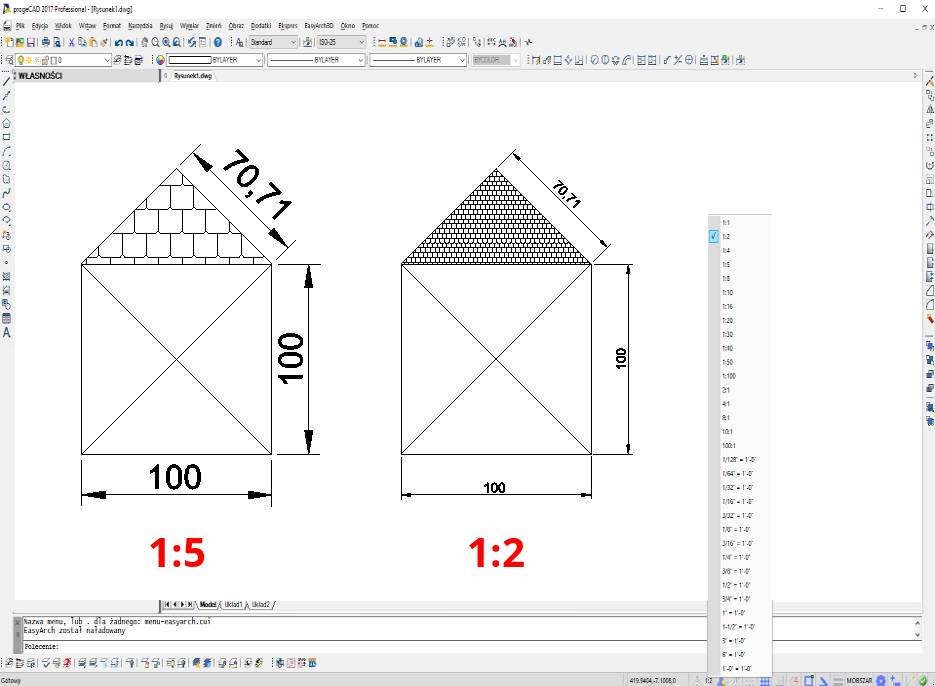Select the Text tool (letter A) in left toolbar
935x686 pixels.
point(6,332)
